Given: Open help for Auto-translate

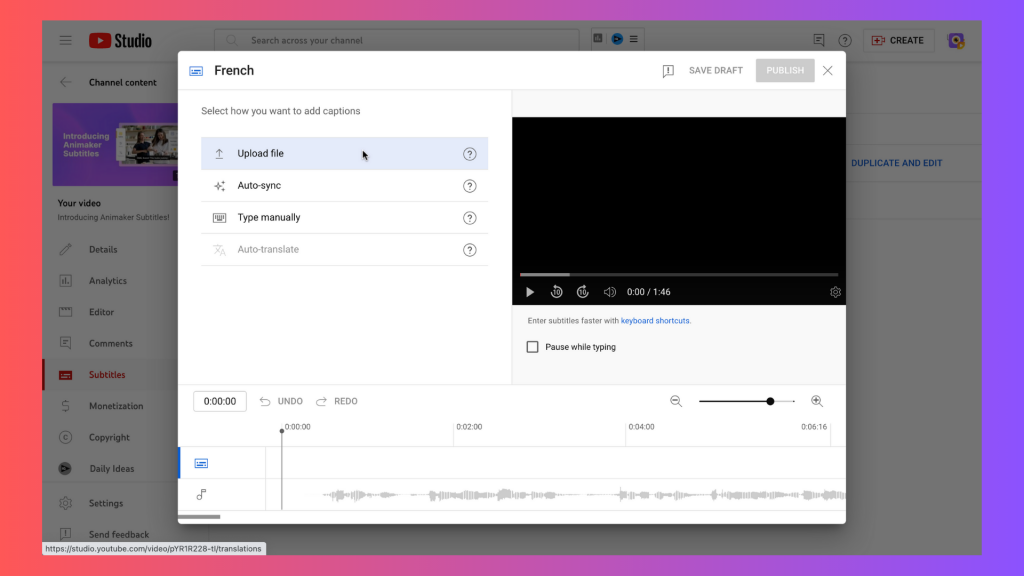Looking at the screenshot, I should point(470,250).
